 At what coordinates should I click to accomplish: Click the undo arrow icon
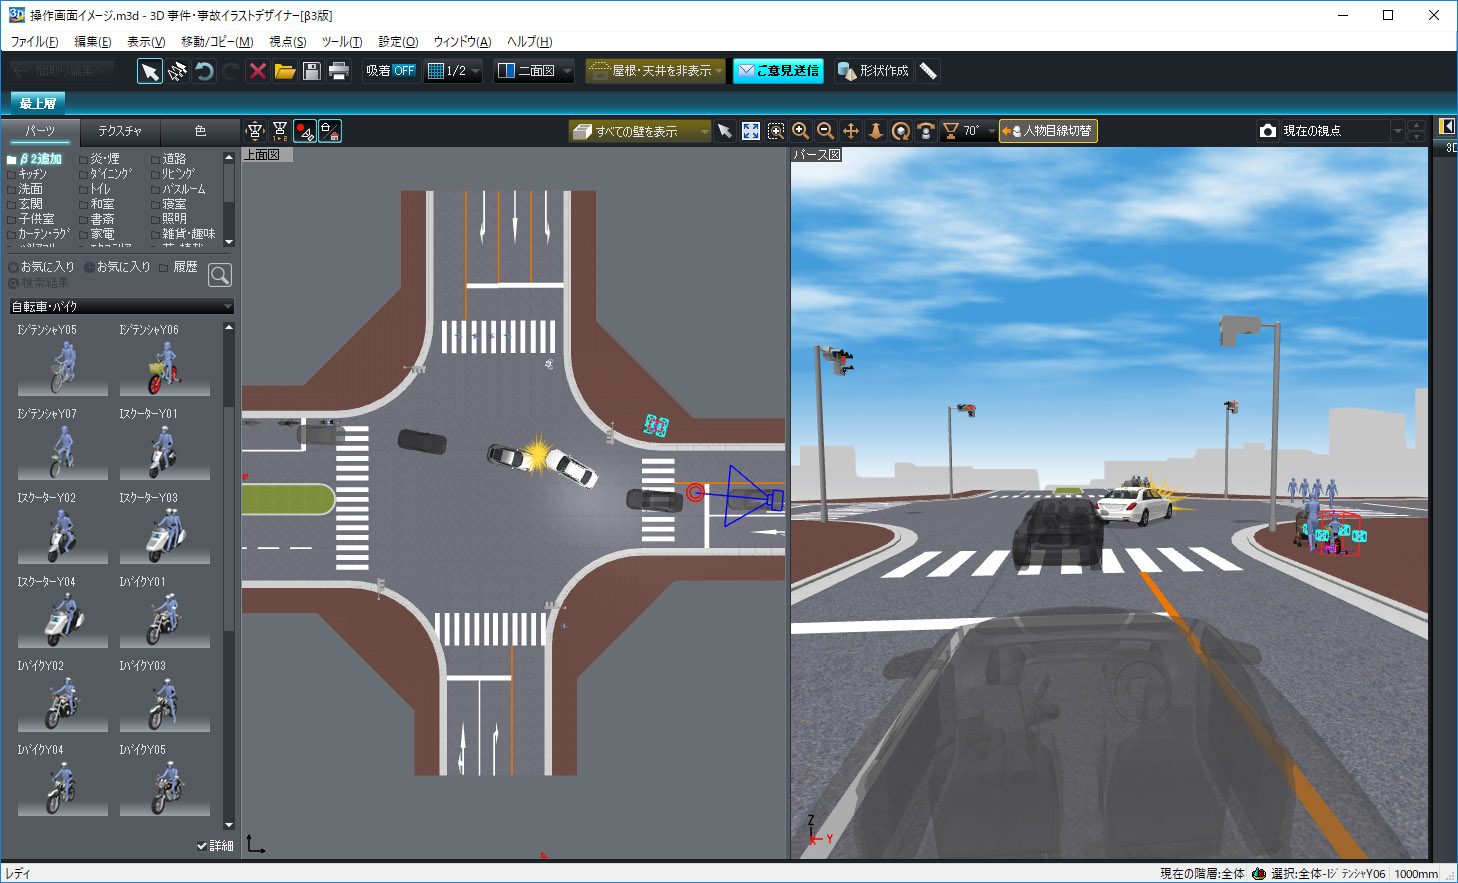point(205,71)
